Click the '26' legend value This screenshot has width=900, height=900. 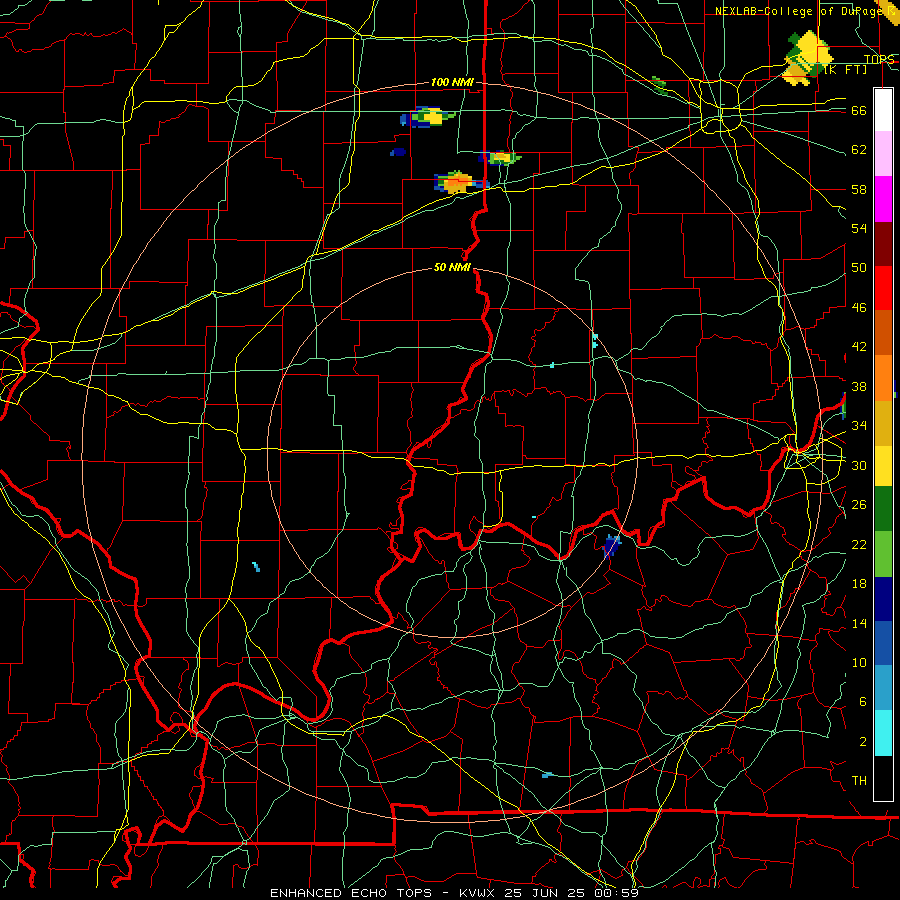pyautogui.click(x=859, y=505)
